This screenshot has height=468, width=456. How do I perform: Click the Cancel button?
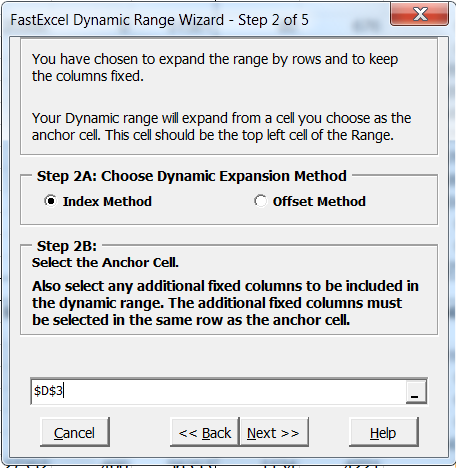click(75, 432)
